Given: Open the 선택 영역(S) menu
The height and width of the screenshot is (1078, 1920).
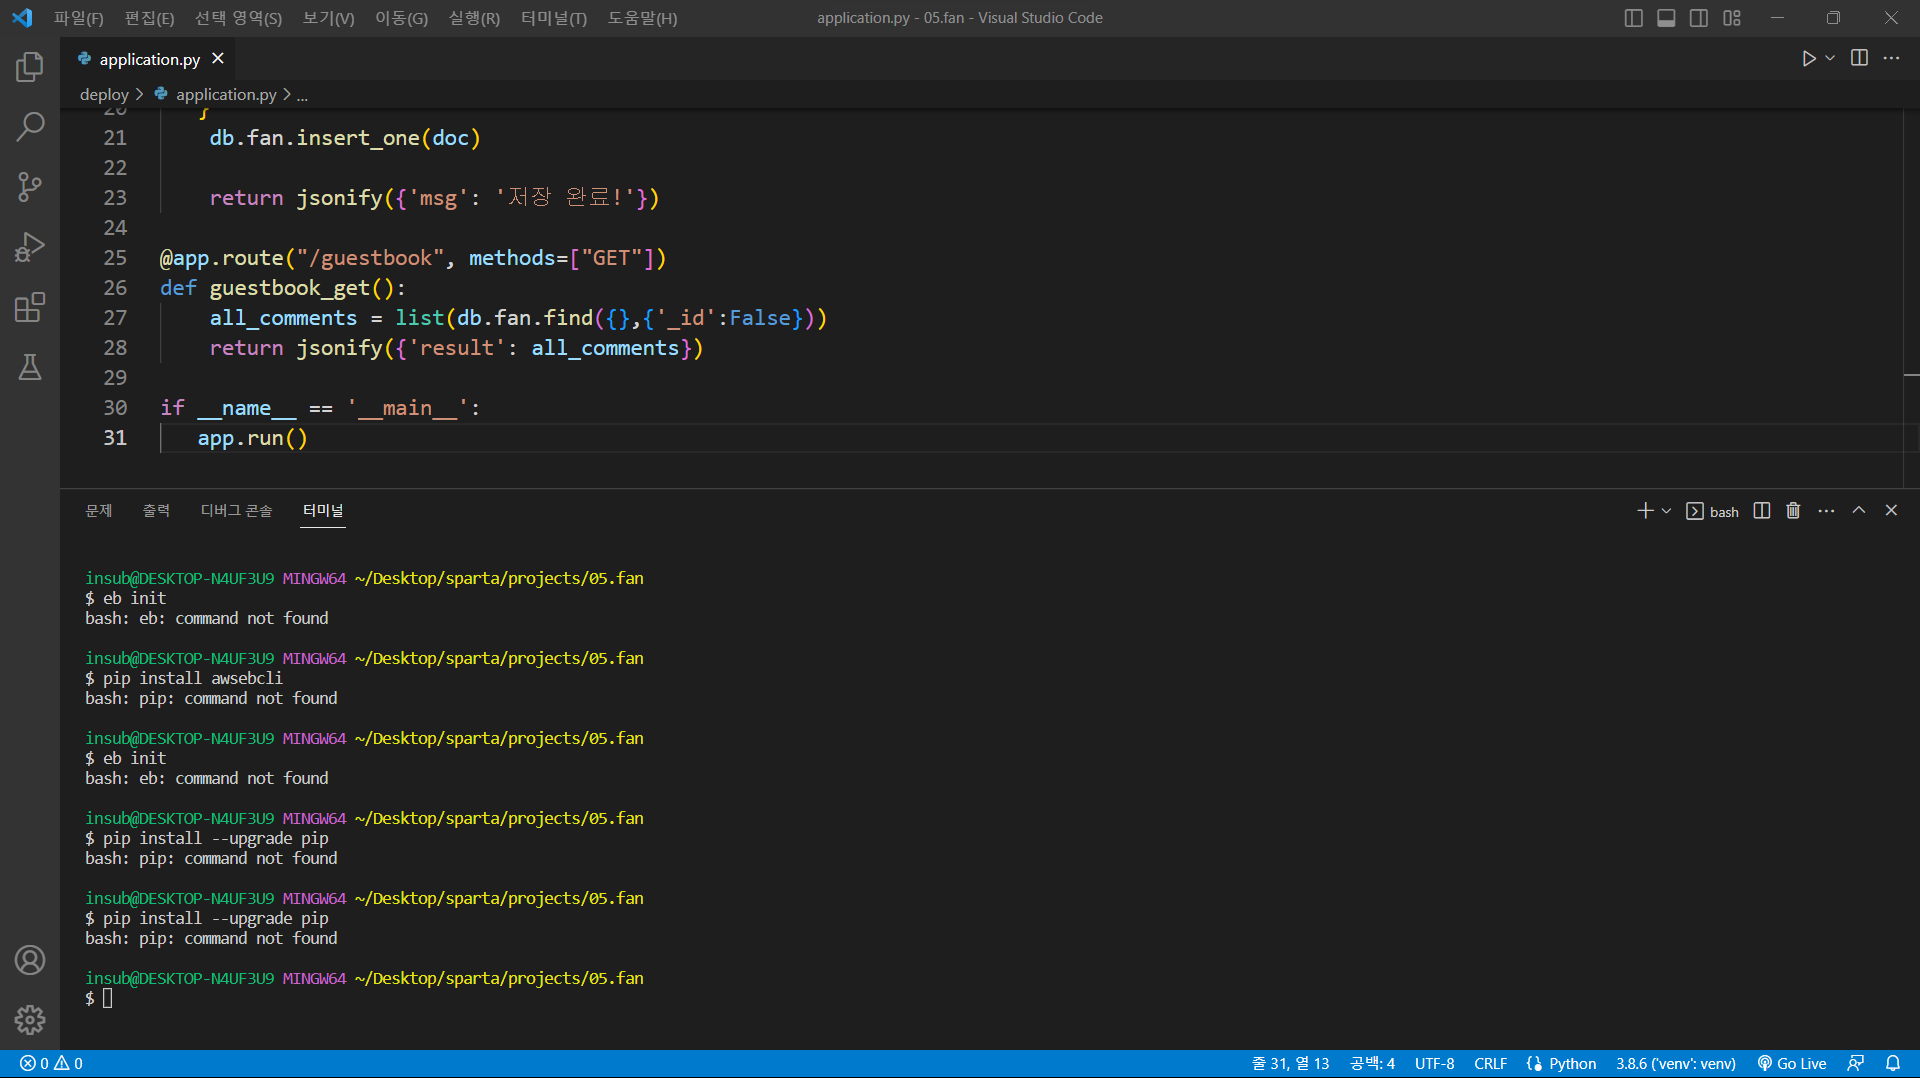Looking at the screenshot, I should pyautogui.click(x=238, y=18).
